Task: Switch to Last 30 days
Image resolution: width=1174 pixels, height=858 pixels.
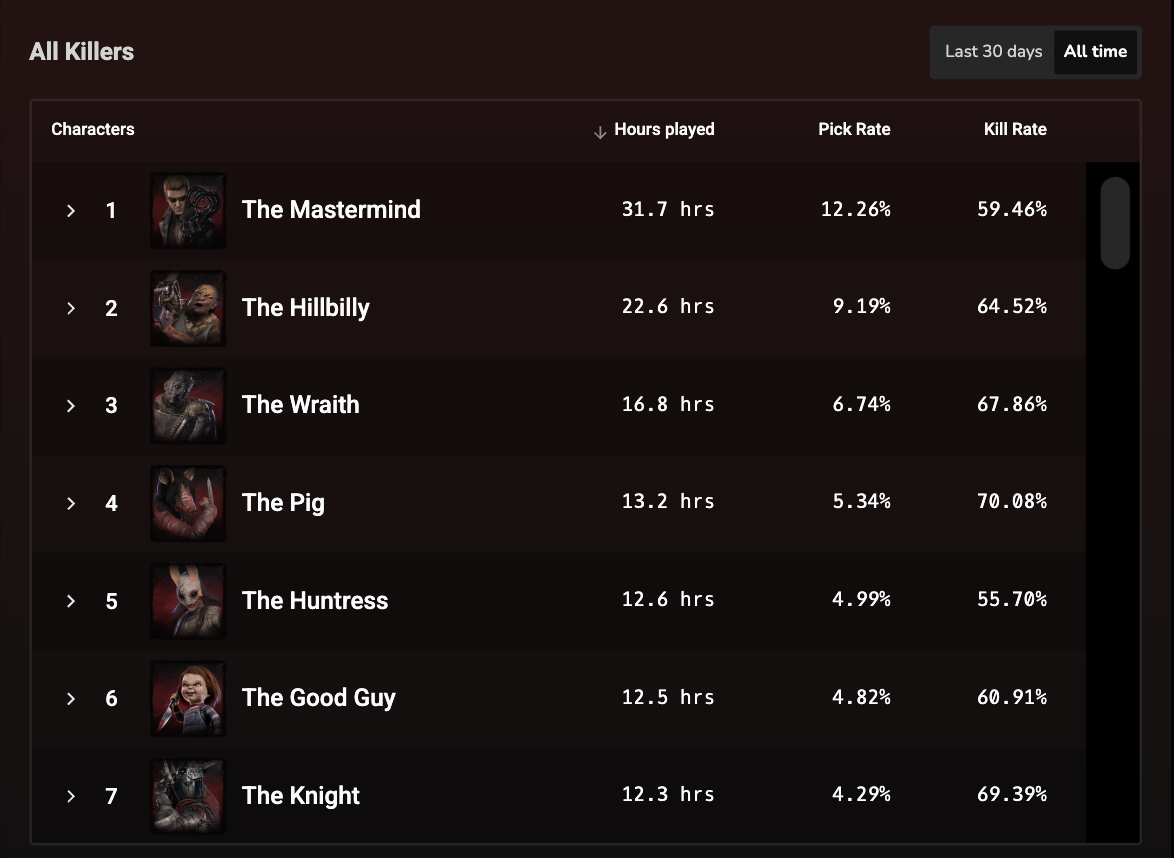Action: coord(993,52)
